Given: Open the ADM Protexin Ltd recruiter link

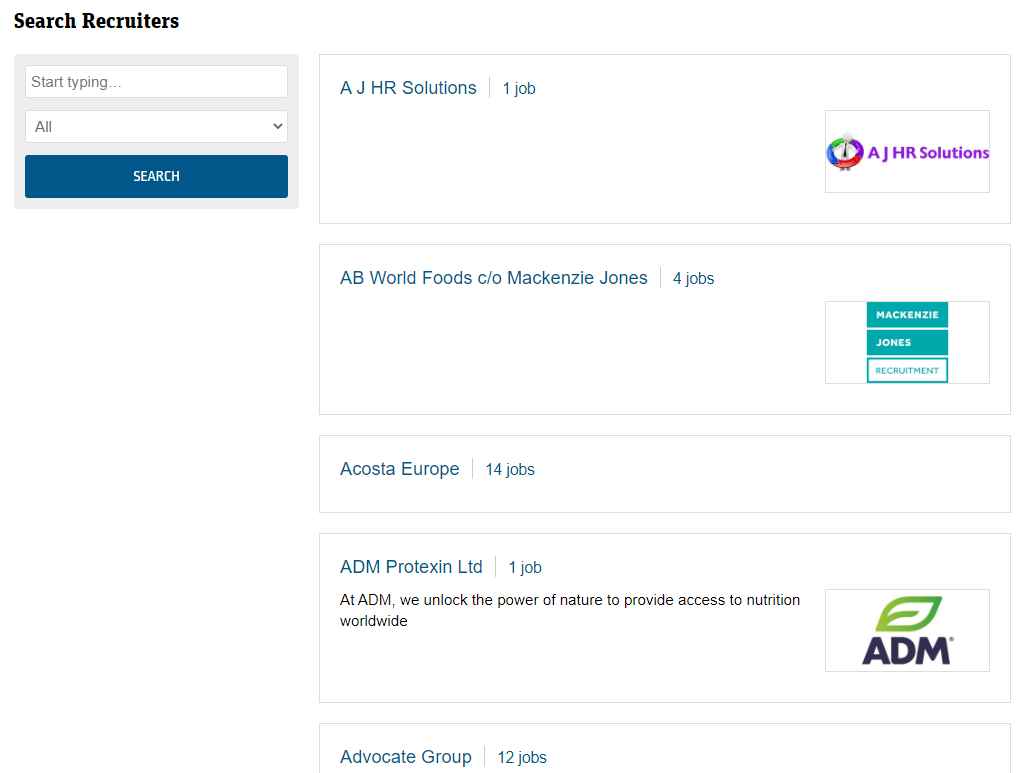Looking at the screenshot, I should tap(411, 567).
